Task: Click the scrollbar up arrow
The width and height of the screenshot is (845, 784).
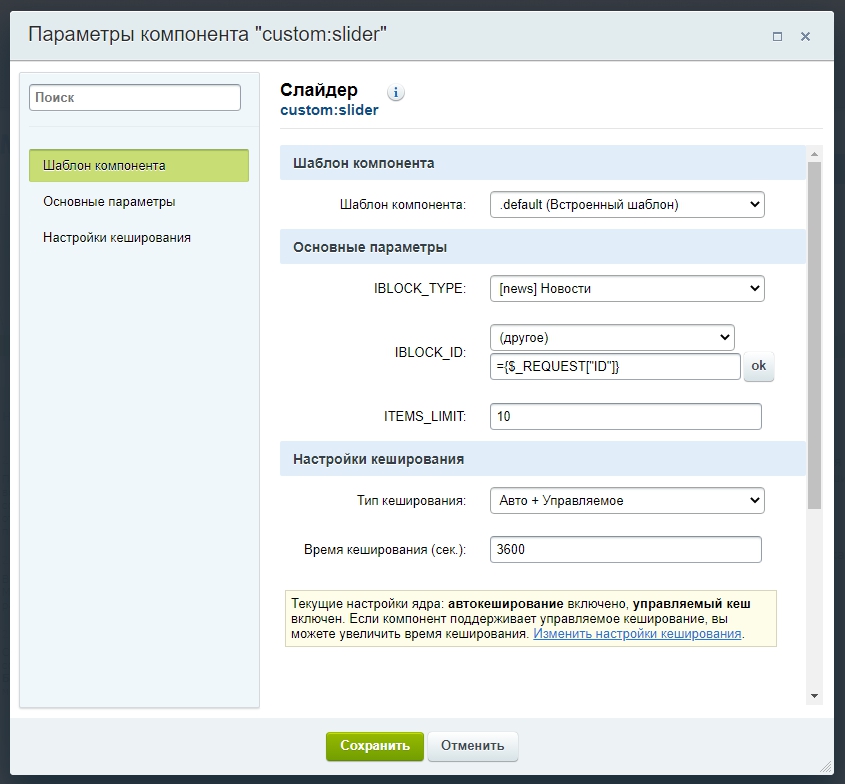Action: pos(814,154)
